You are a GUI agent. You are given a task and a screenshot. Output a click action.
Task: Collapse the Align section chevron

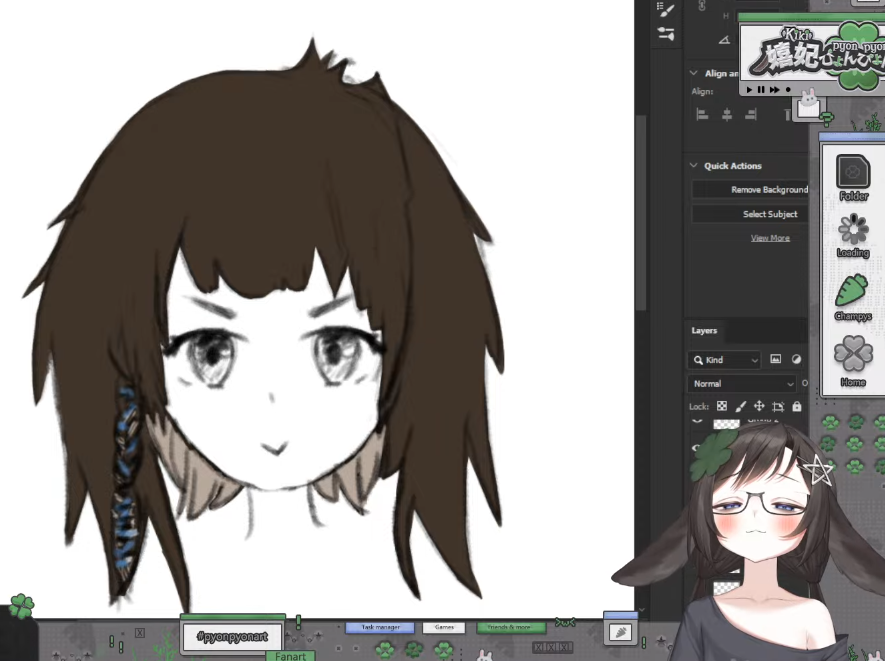coord(694,73)
